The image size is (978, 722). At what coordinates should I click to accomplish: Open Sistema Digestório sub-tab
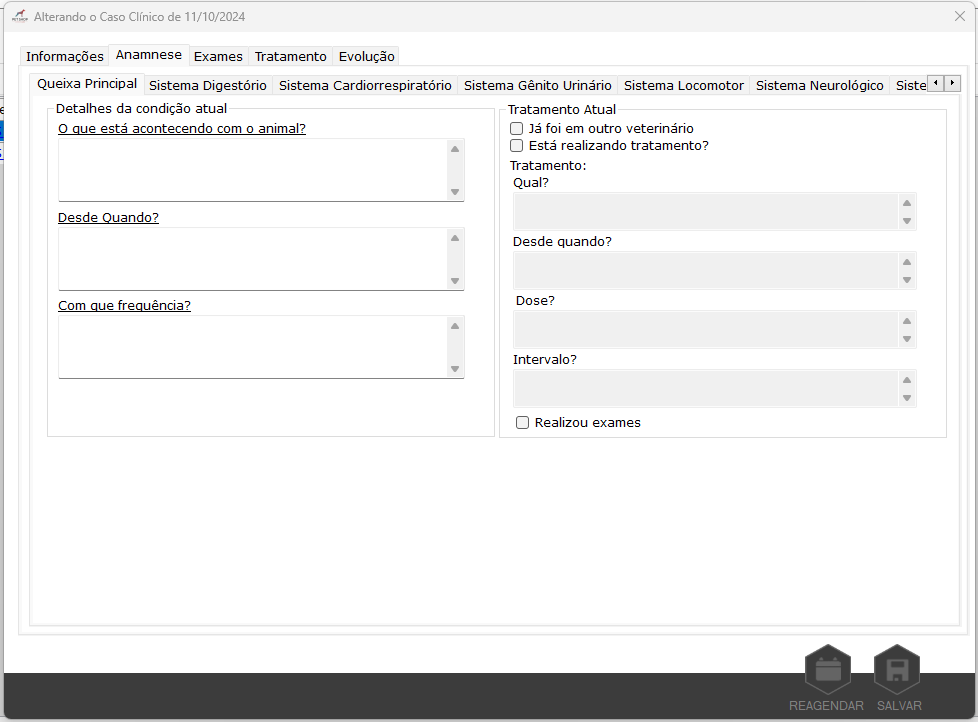tap(208, 85)
